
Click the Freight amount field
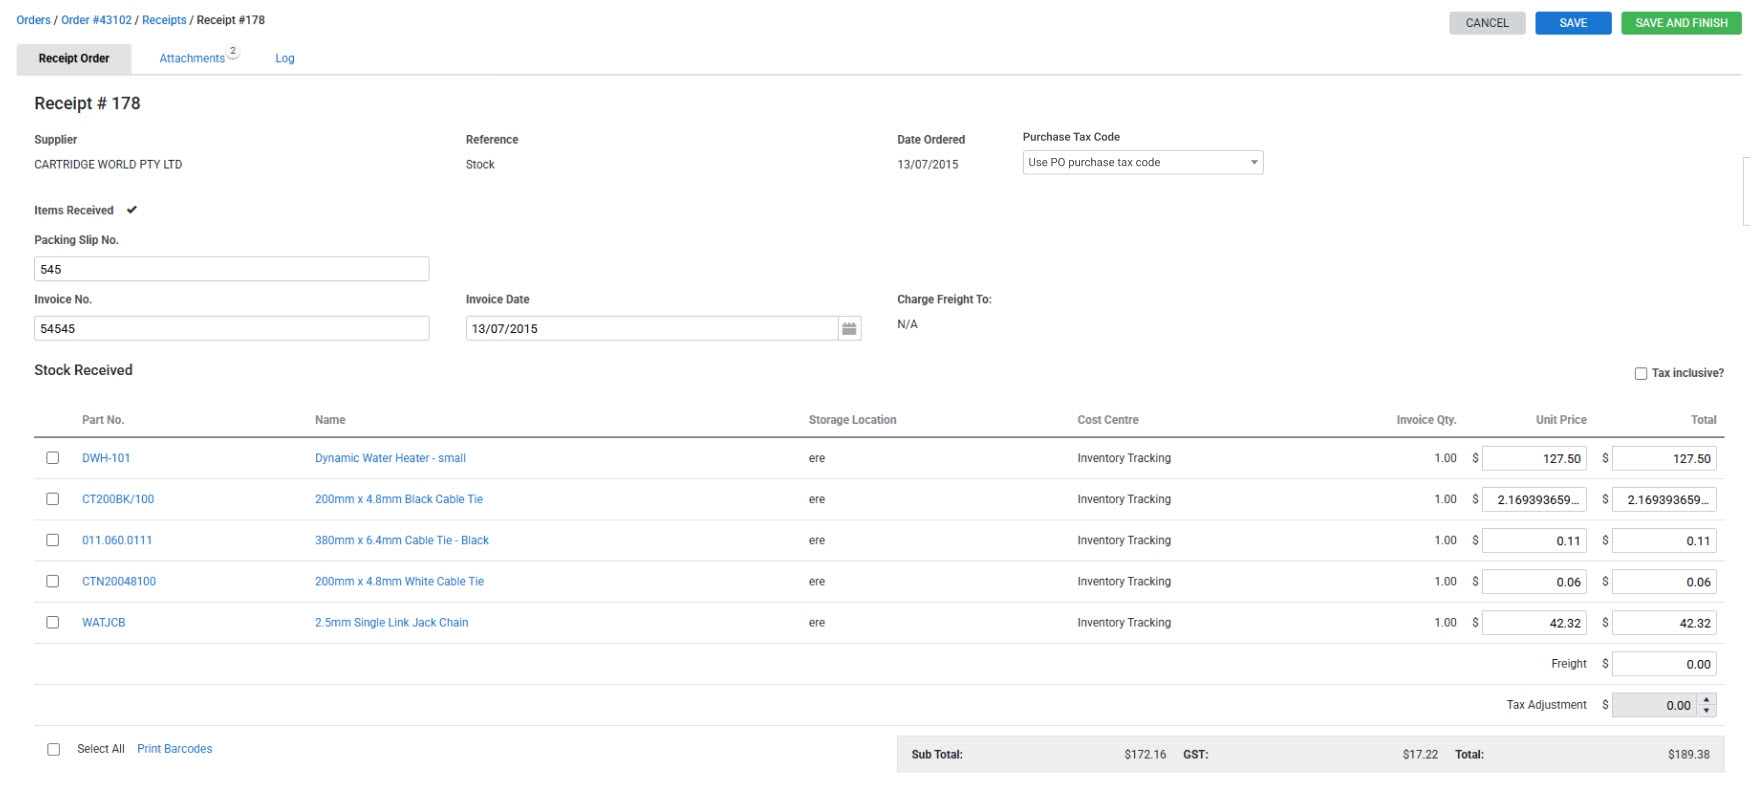(x=1664, y=664)
